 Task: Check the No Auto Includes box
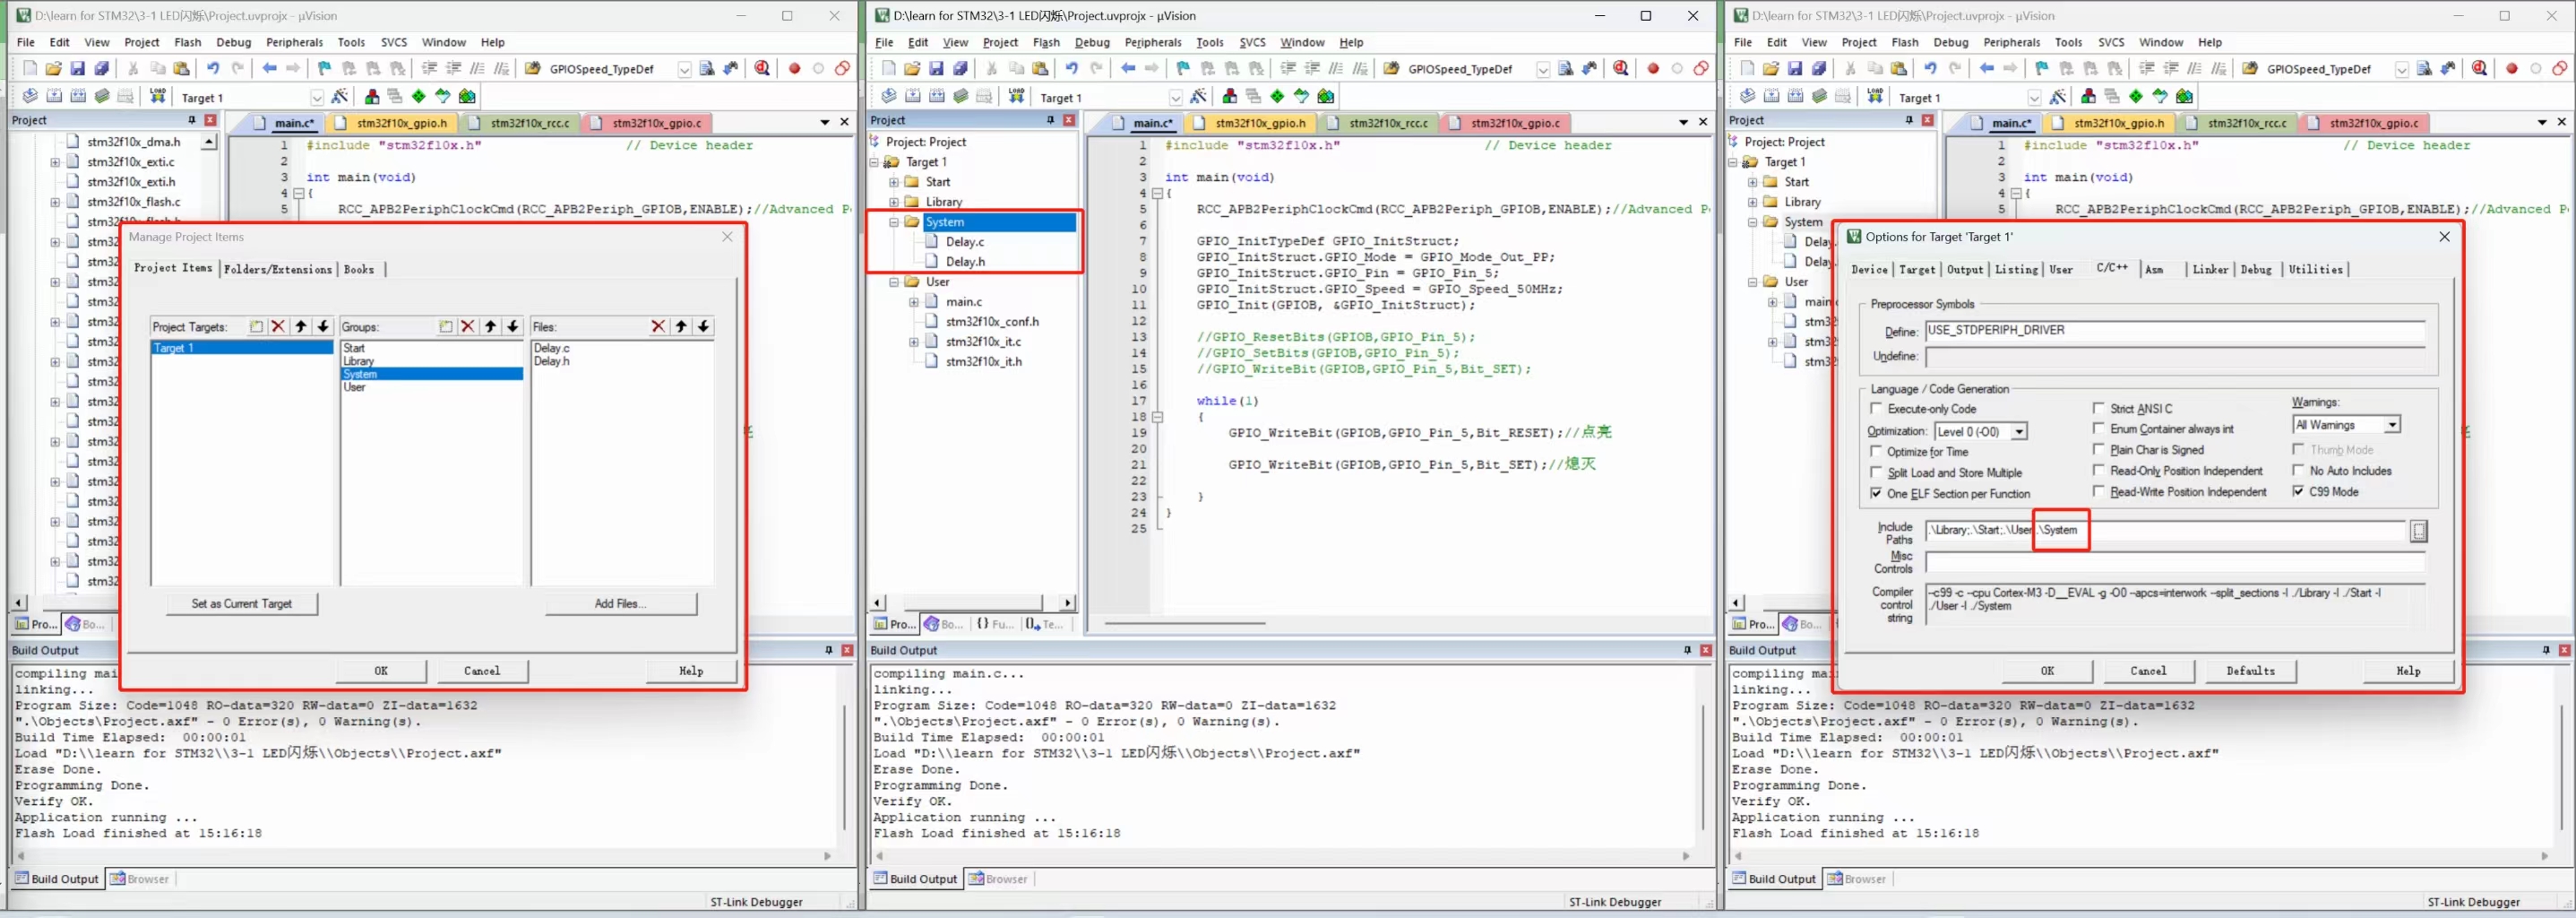2298,470
